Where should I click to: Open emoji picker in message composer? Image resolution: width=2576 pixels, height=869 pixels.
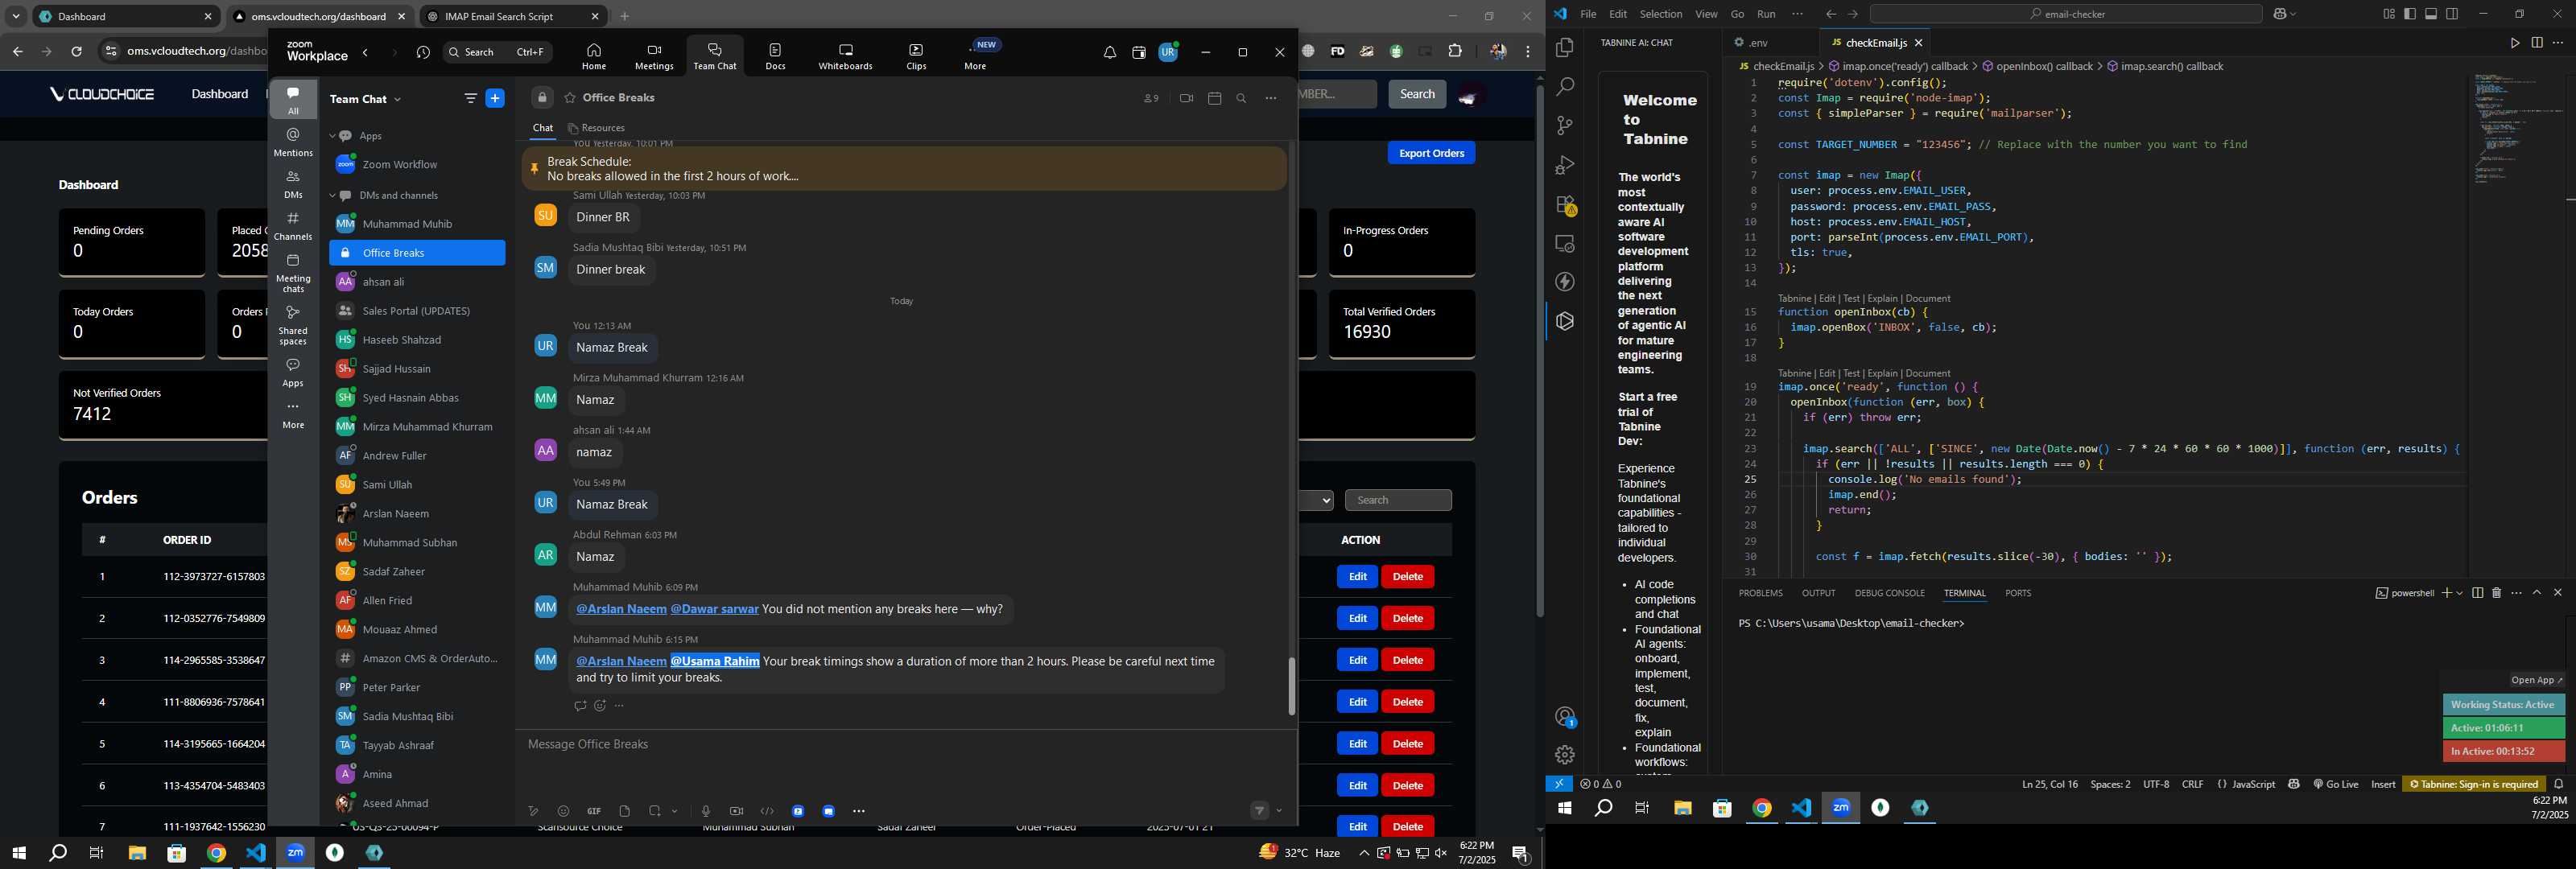[x=563, y=811]
